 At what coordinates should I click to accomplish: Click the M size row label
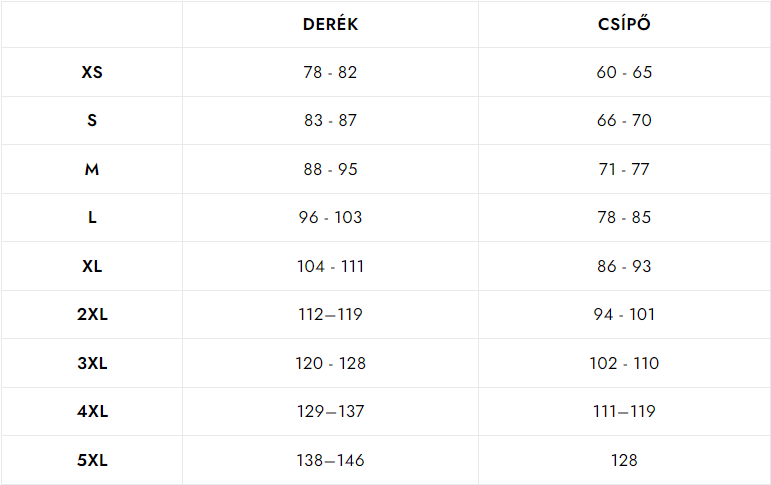(x=92, y=169)
